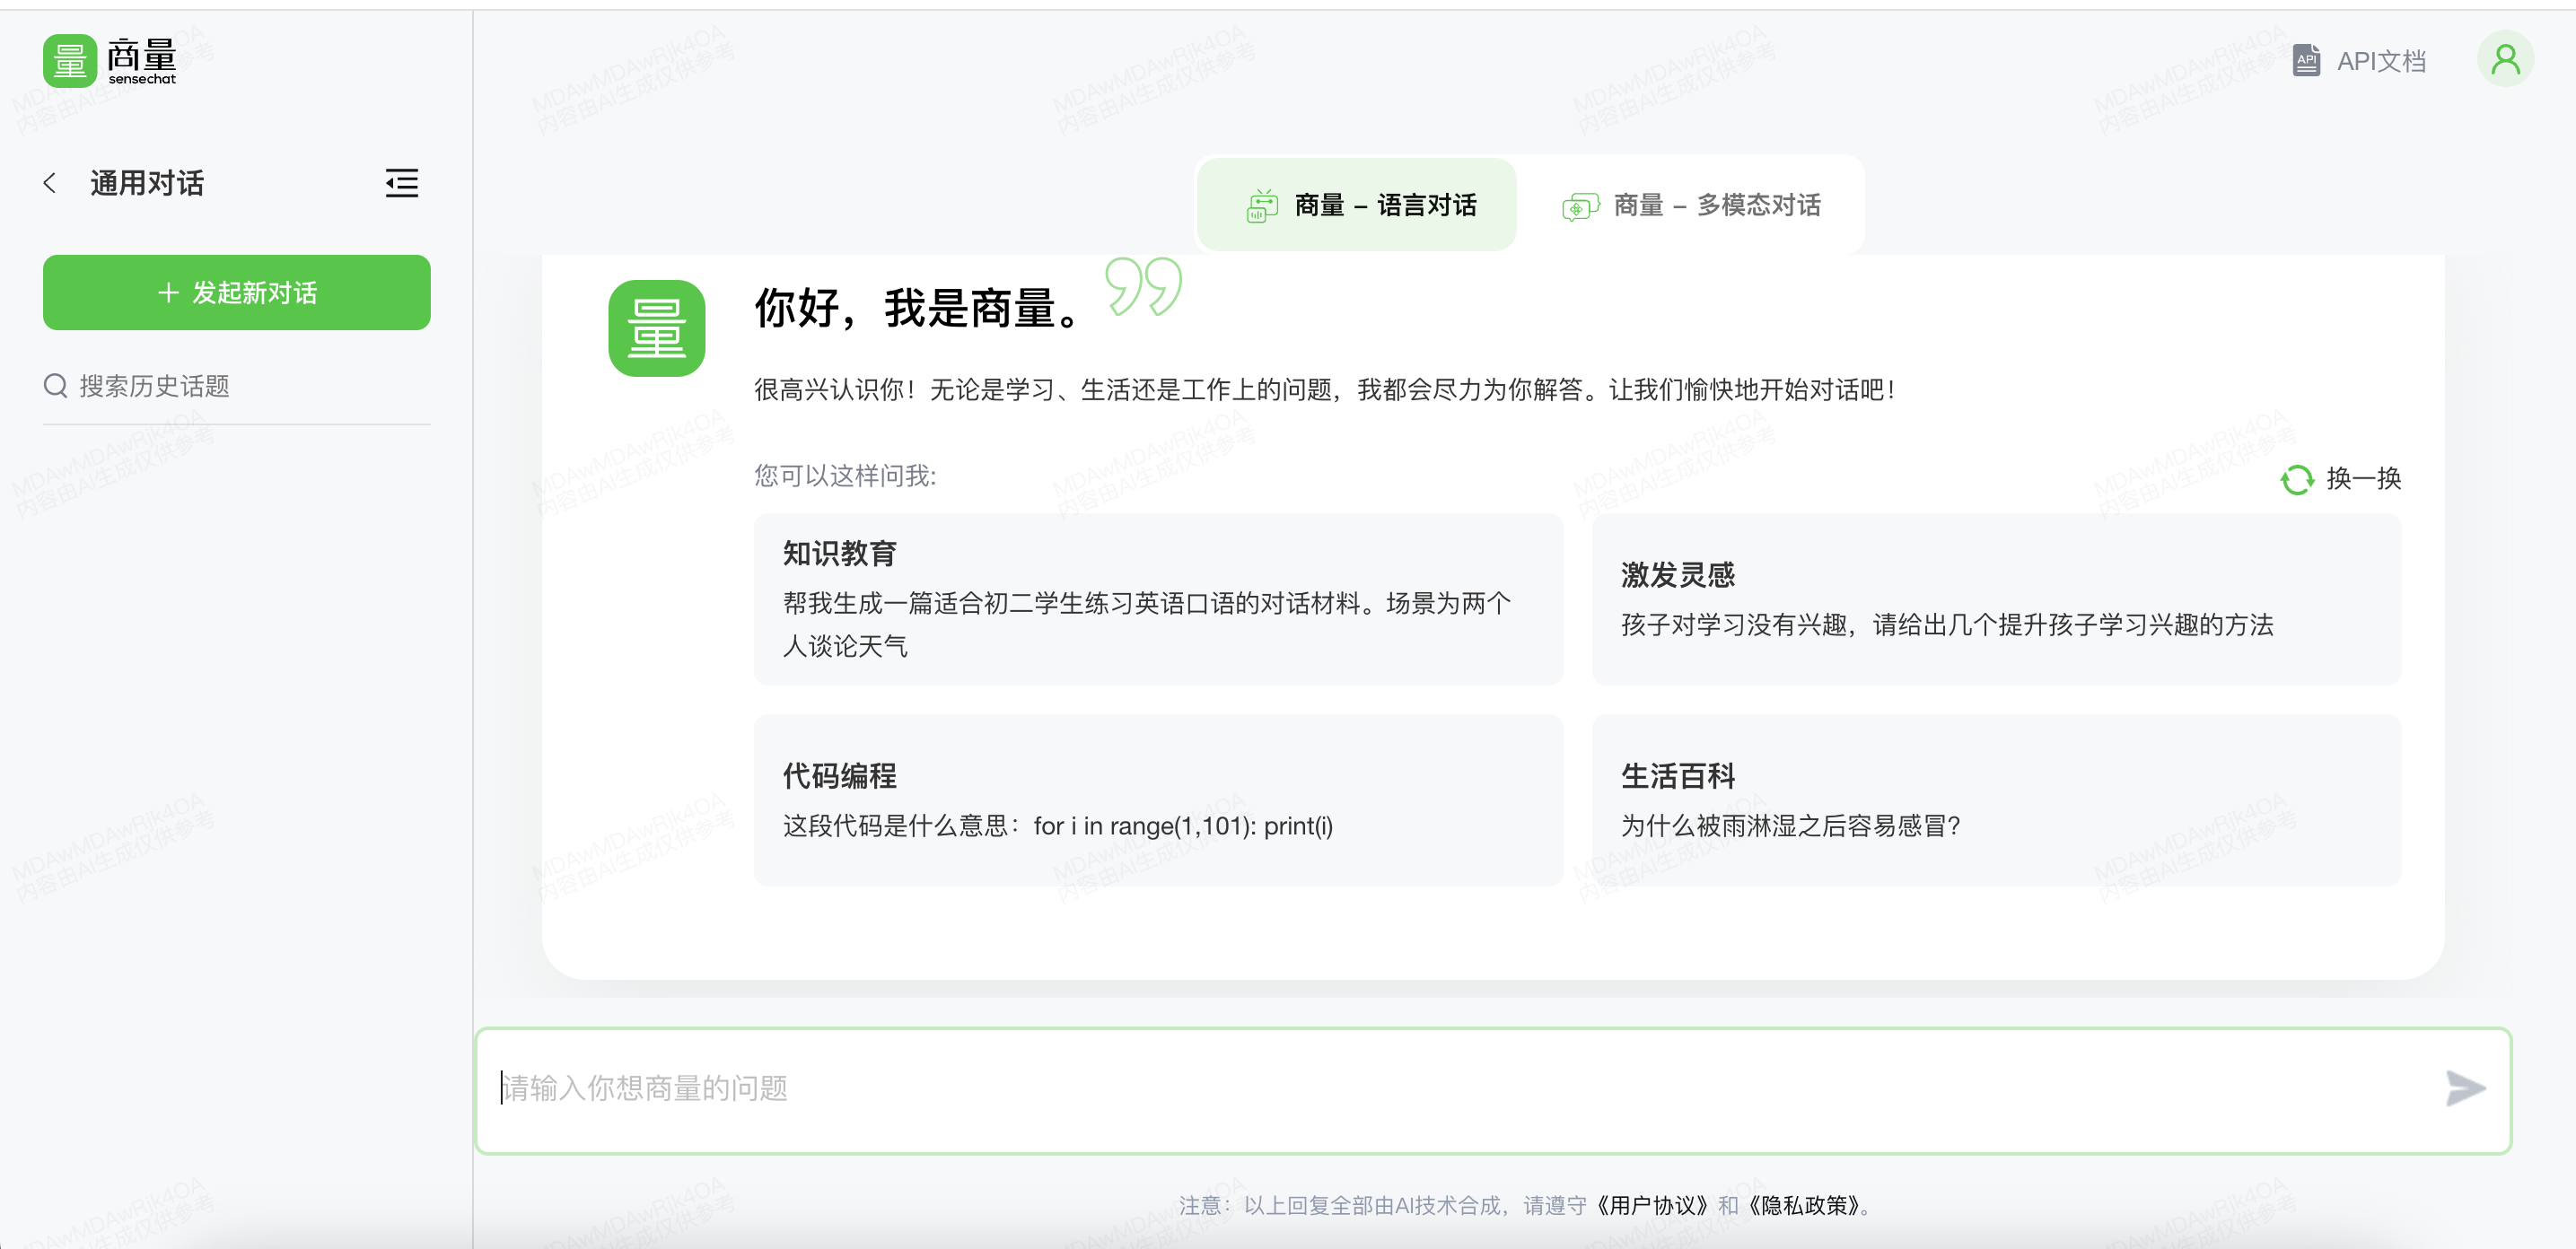Click the large green 量 avatar
This screenshot has height=1249, width=2576.
[656, 328]
